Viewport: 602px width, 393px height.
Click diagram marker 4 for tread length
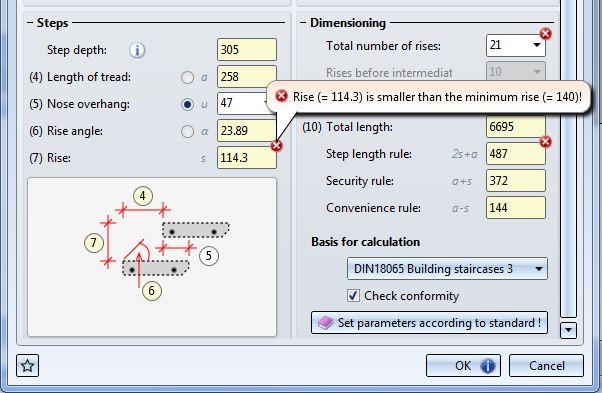click(143, 196)
